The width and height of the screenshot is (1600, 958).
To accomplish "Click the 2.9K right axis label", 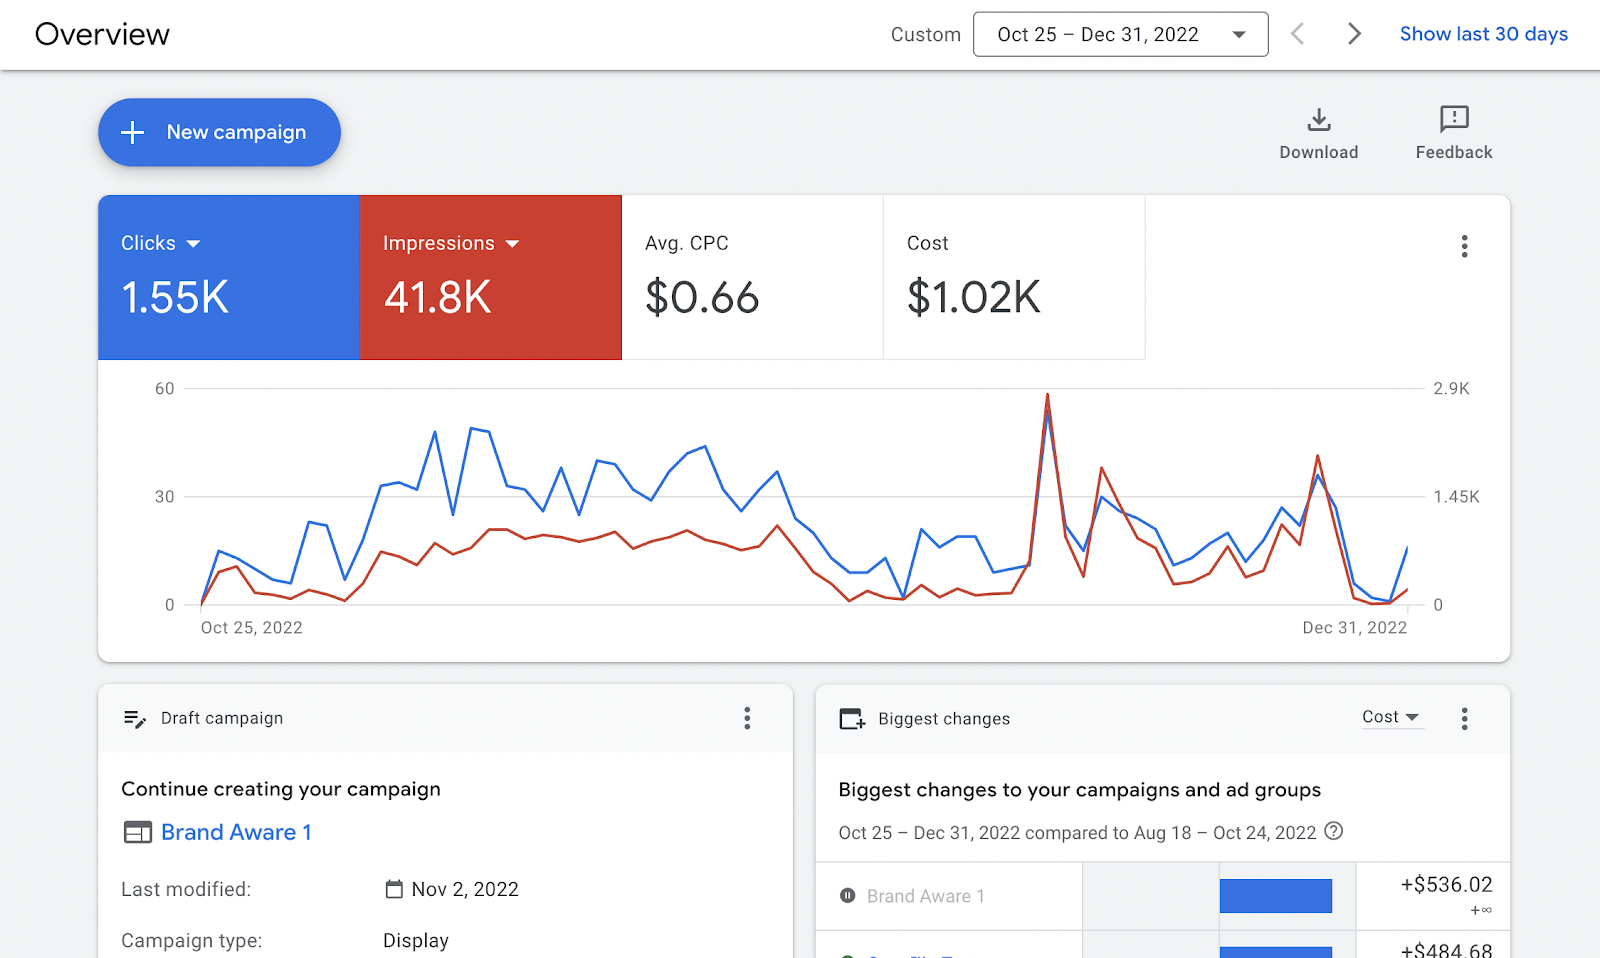I will click(x=1451, y=388).
